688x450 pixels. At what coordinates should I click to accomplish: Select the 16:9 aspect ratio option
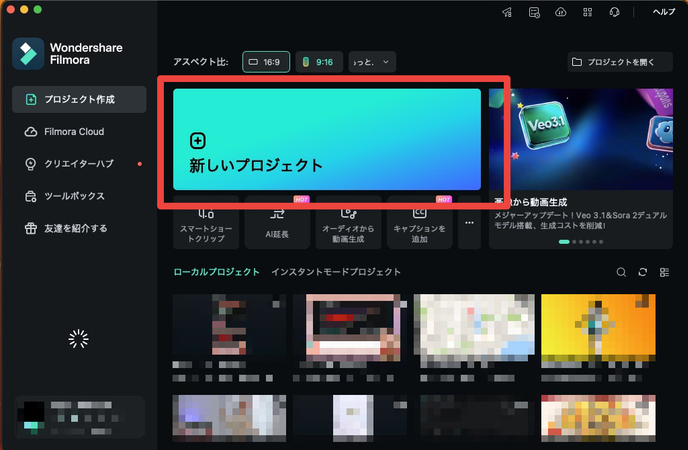(266, 62)
